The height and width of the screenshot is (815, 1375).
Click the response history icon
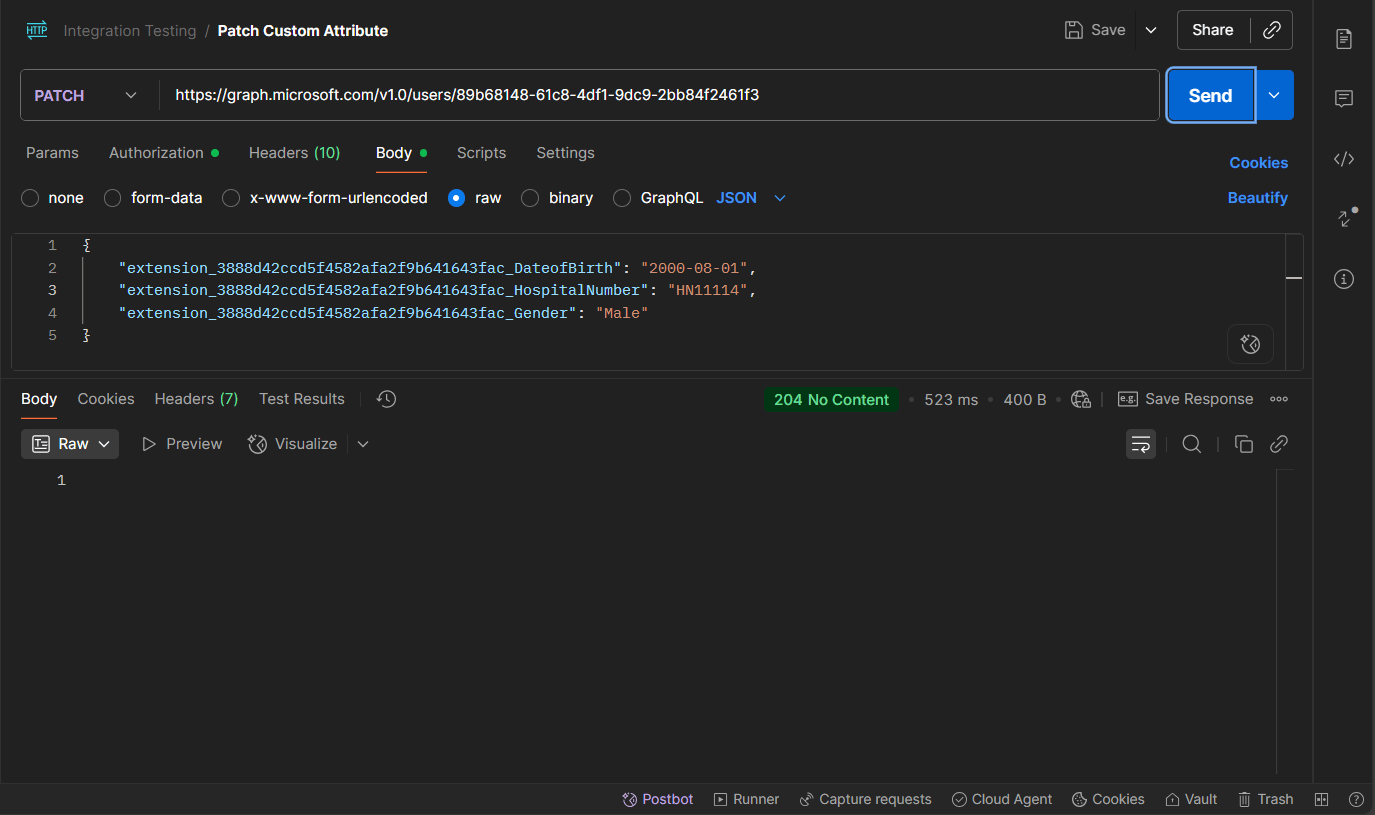coord(386,399)
